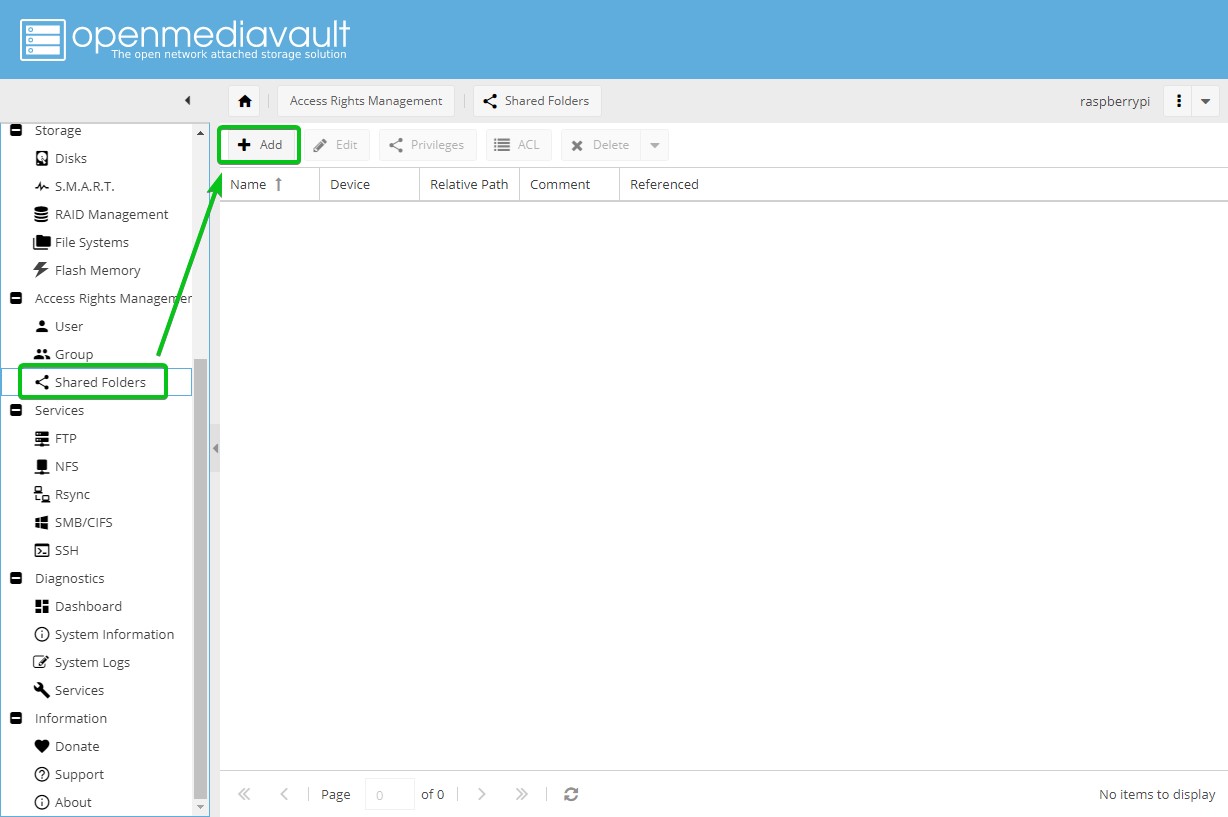The image size is (1228, 817).
Task: Collapse the Services tree section
Action: tap(16, 410)
